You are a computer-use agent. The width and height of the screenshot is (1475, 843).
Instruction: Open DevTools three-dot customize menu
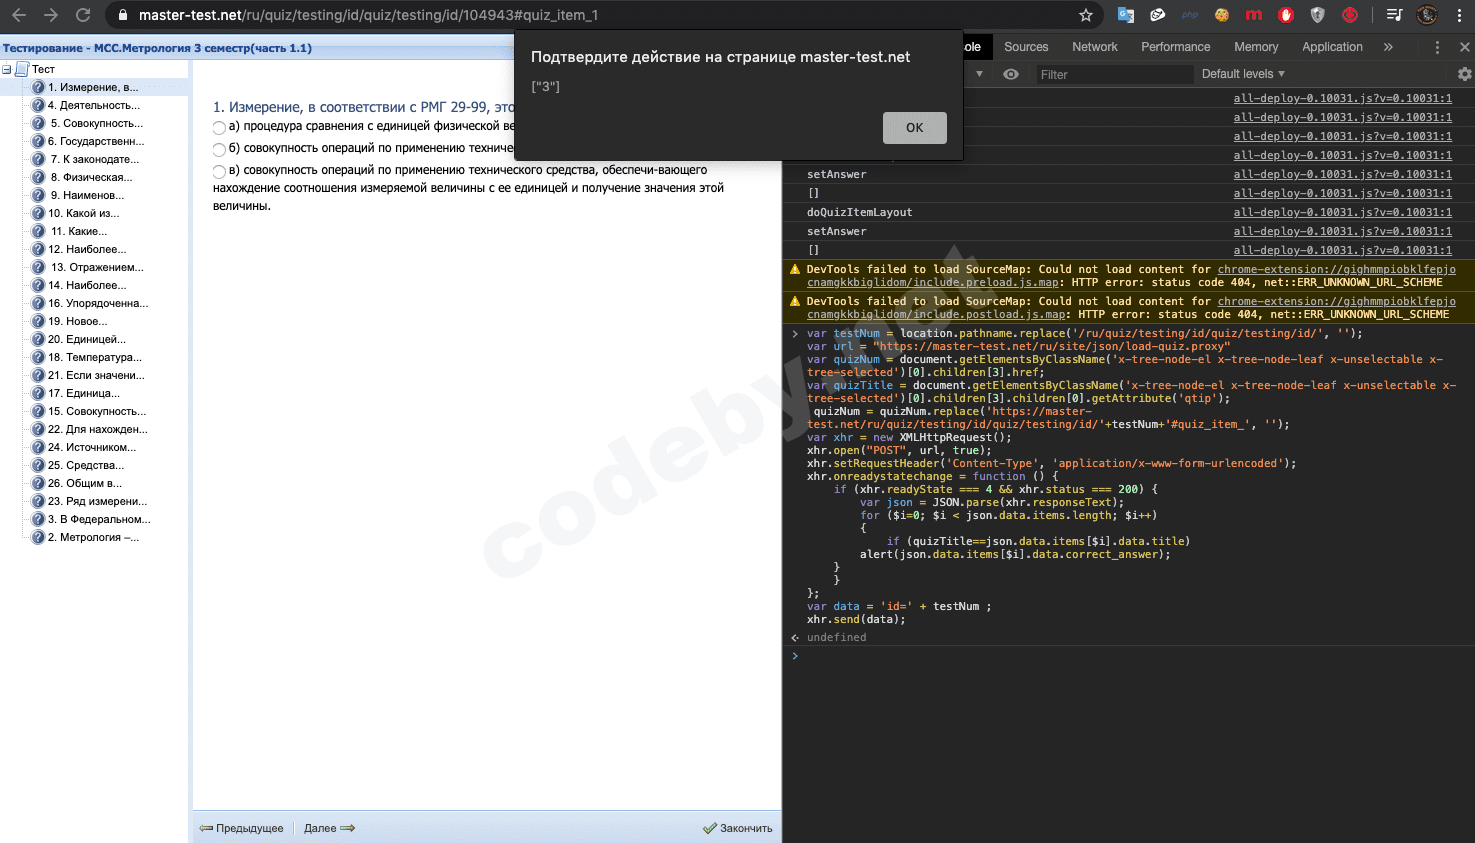point(1437,47)
